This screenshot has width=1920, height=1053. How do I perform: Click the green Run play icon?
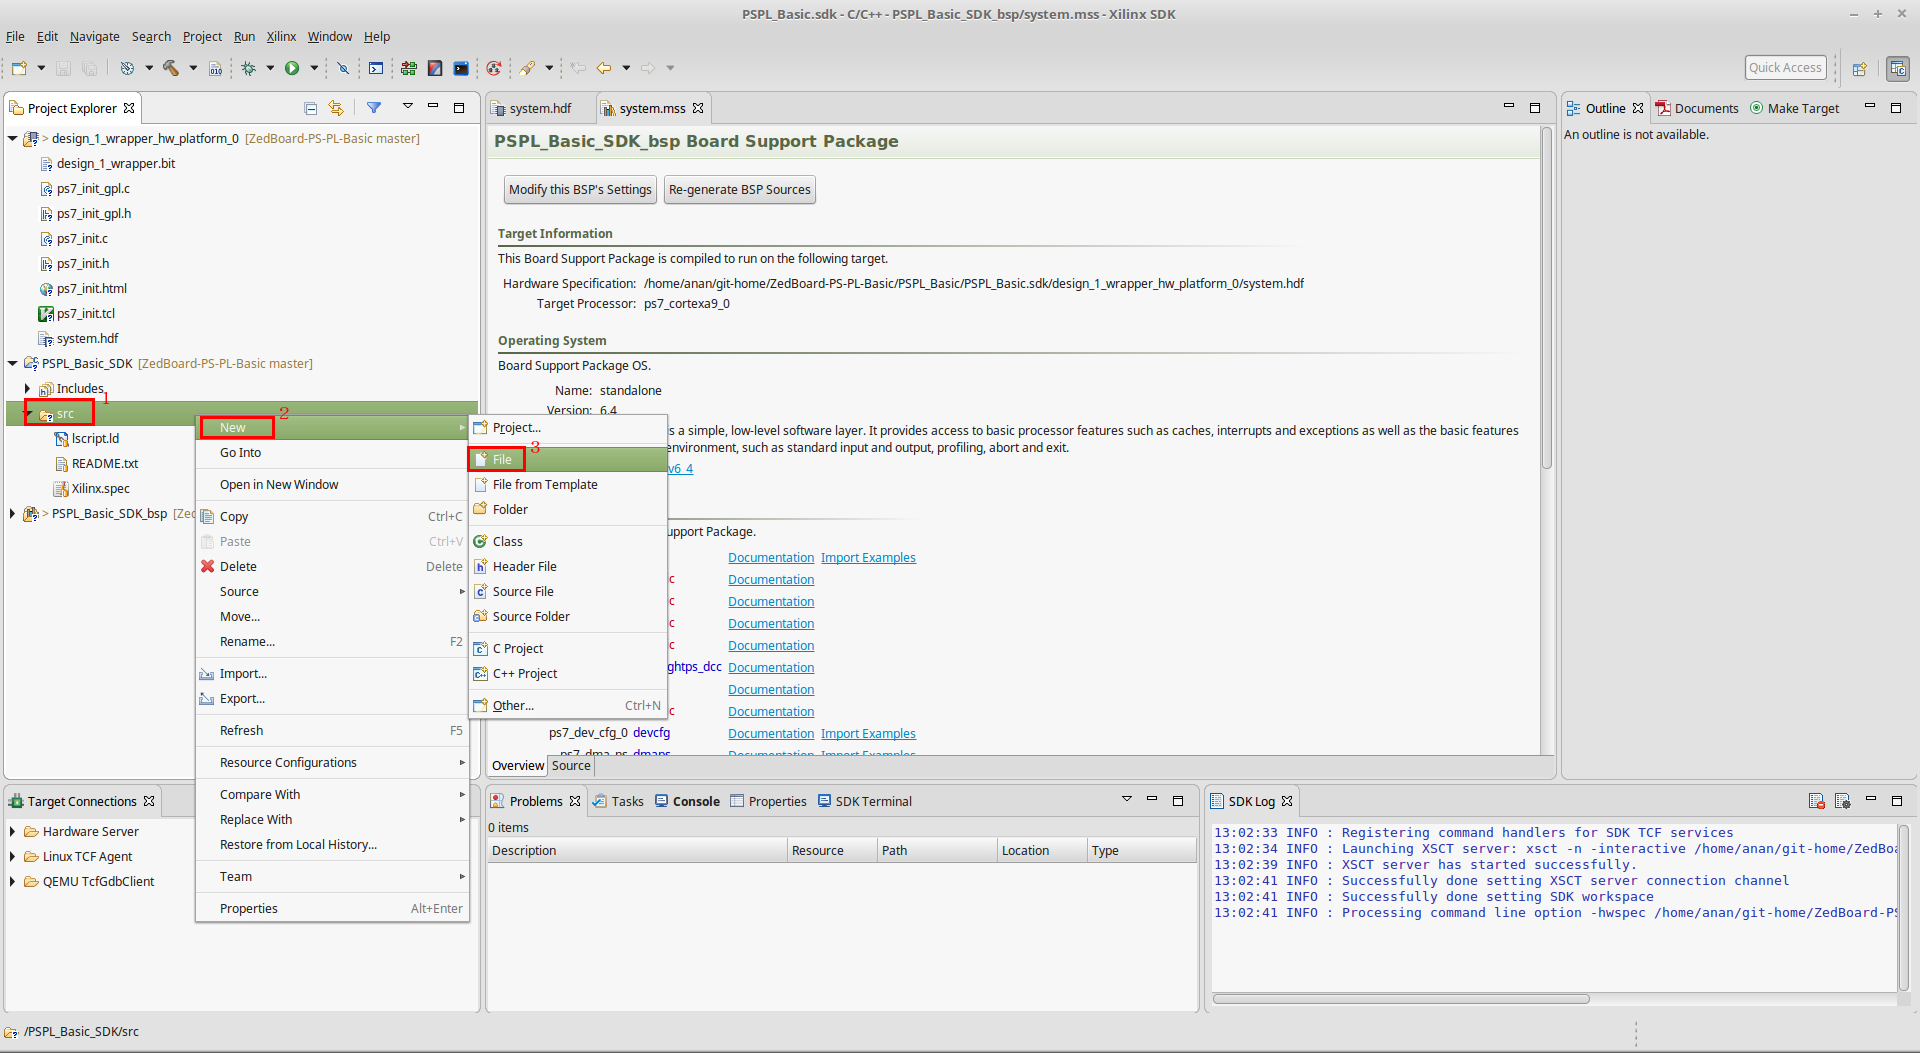coord(292,68)
